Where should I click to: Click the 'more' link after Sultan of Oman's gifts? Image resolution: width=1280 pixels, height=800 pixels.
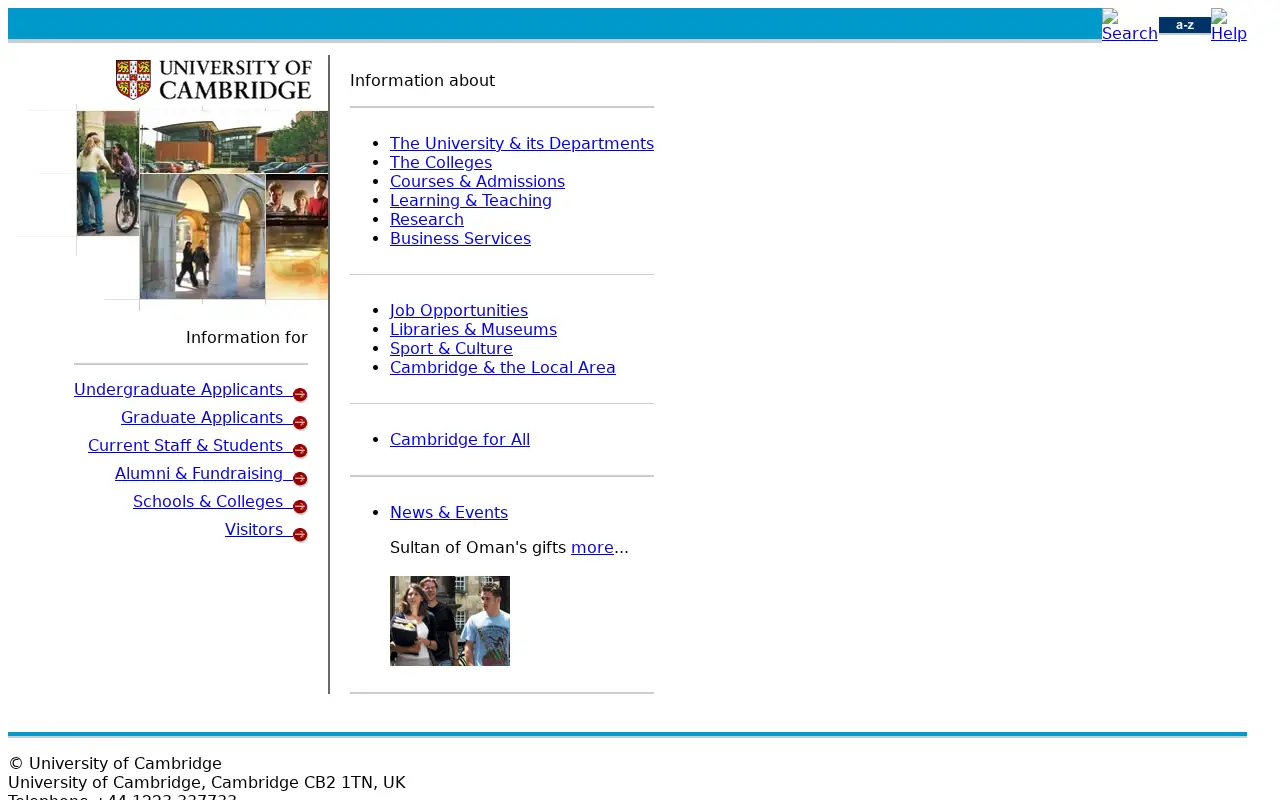point(592,548)
